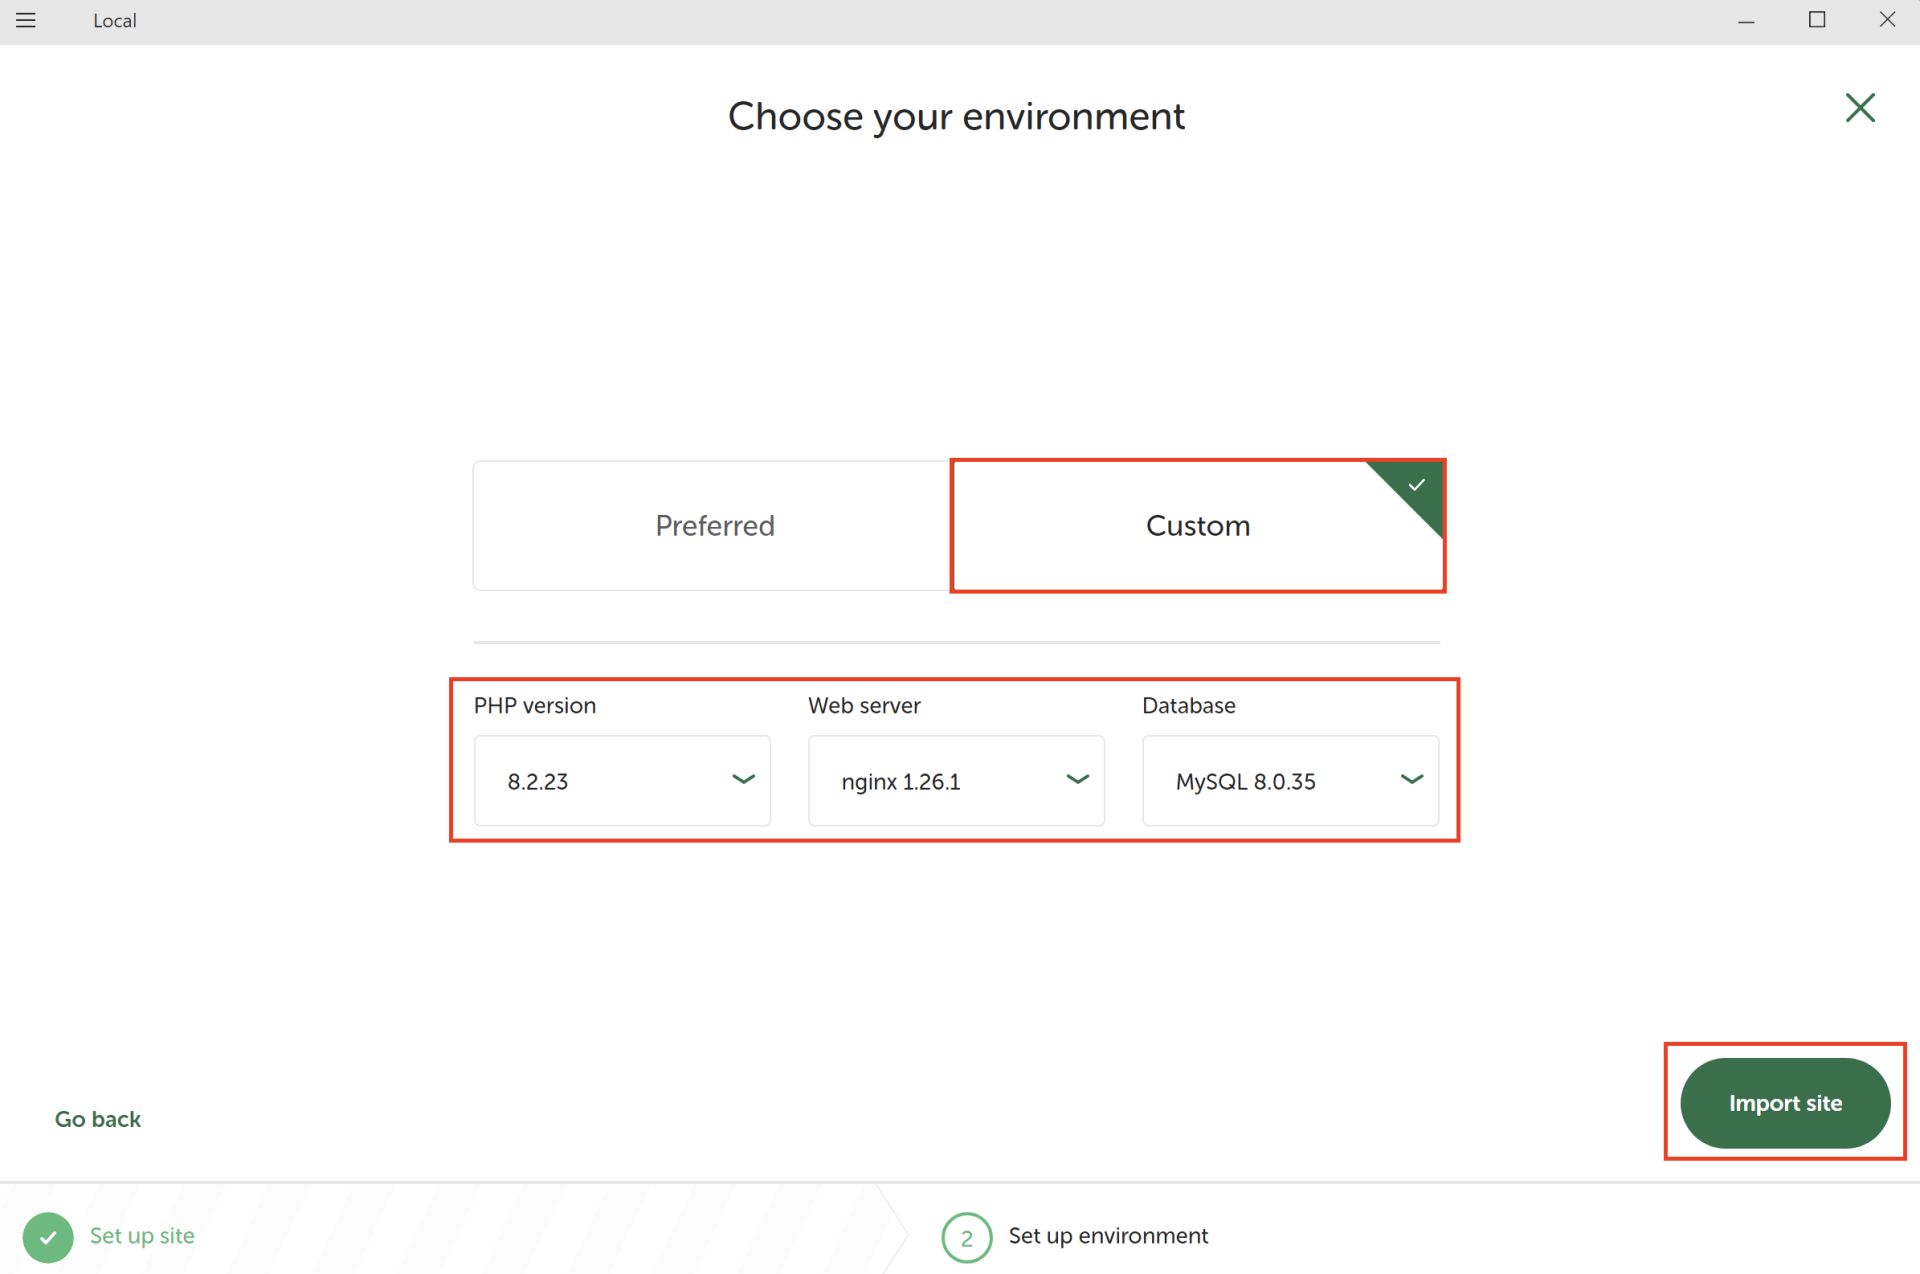Click the step 2 circle icon

click(x=966, y=1237)
